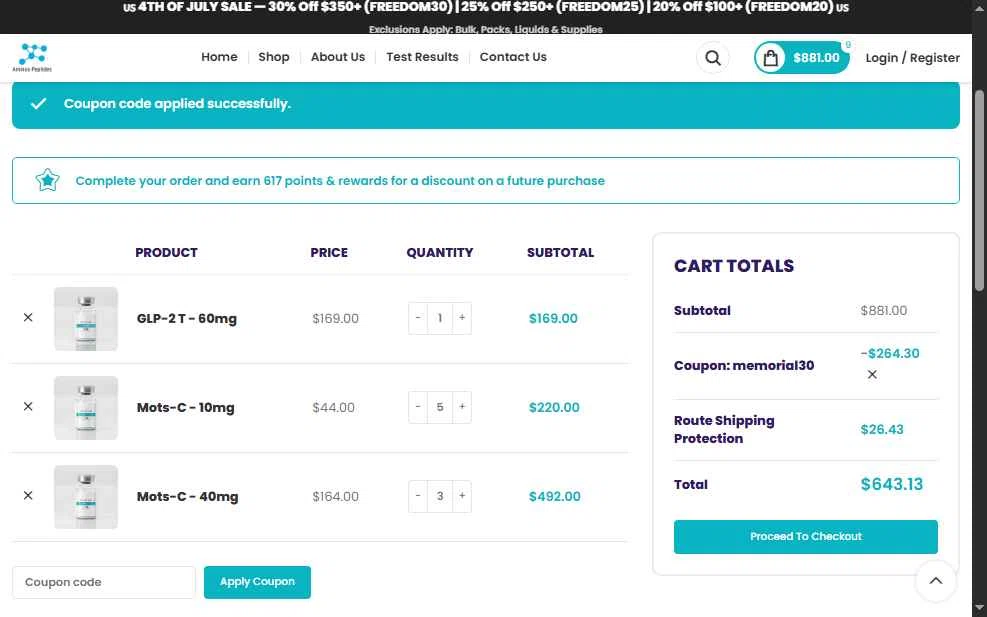Click the -$264.30 coupon discount

pos(889,353)
